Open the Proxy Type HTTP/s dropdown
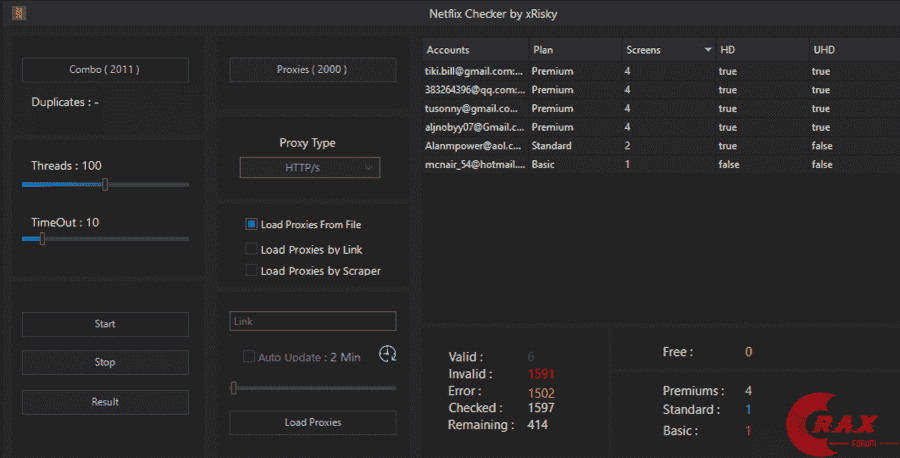Screen dimensions: 900x458 [x=310, y=169]
